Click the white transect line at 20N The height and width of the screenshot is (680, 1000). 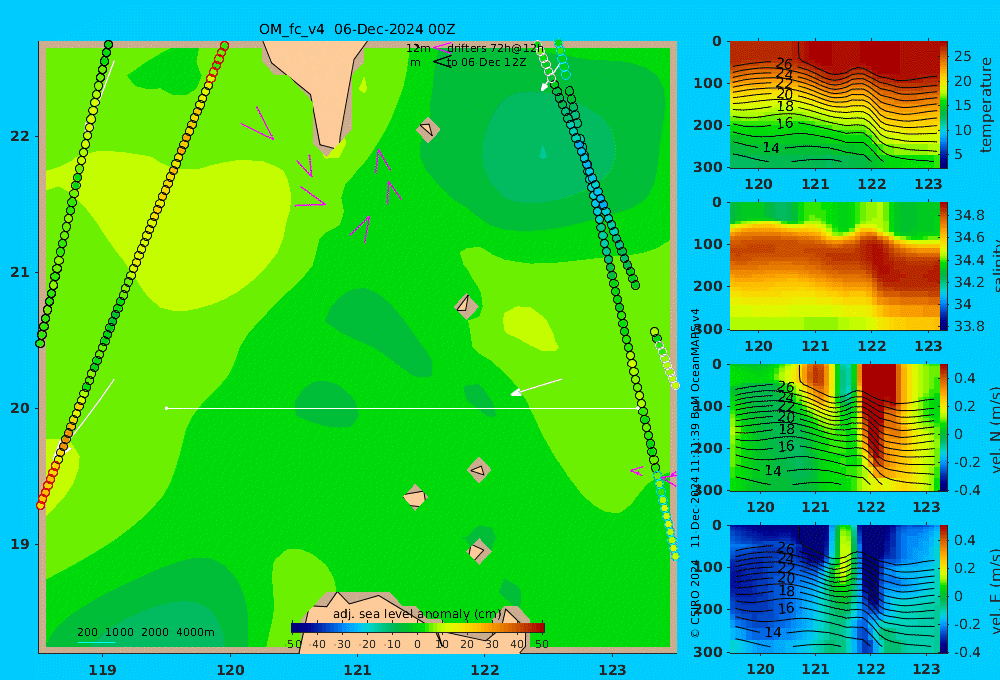402,408
